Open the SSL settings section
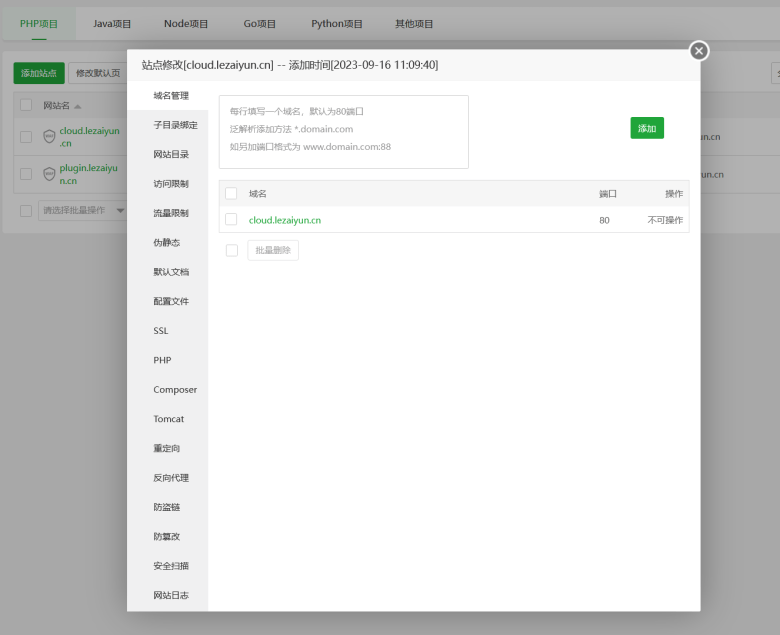This screenshot has height=635, width=780. 161,330
